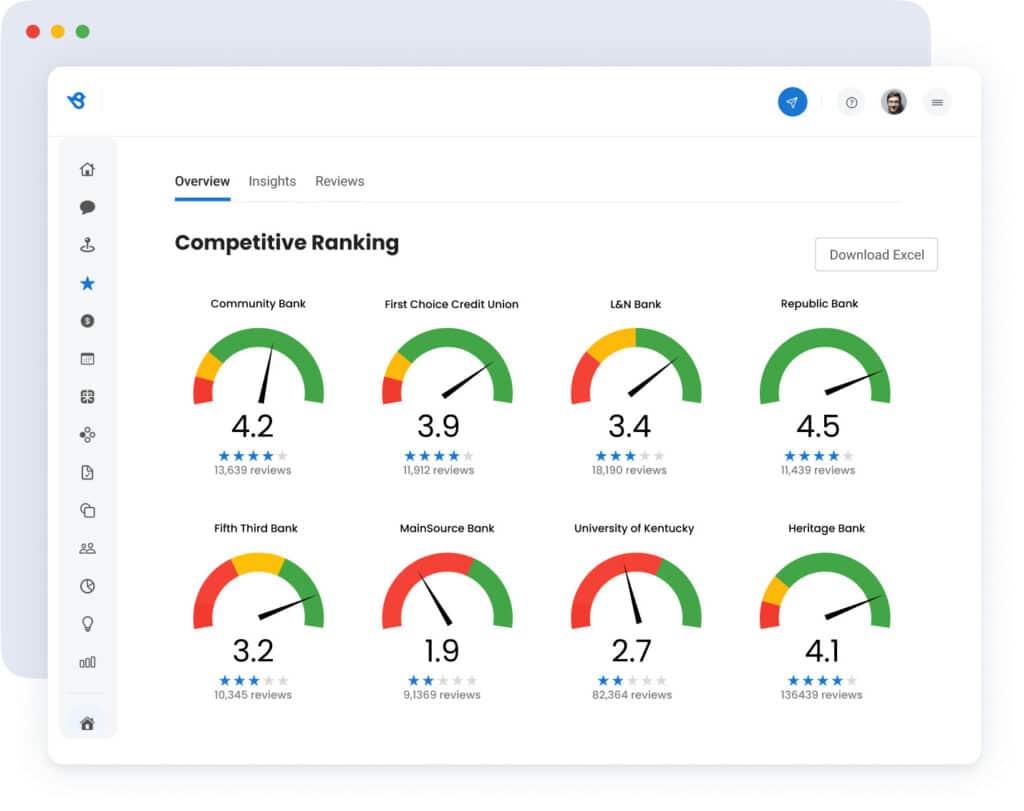Click the First Choice Credit Union title
The image size is (1024, 811).
coord(451,304)
